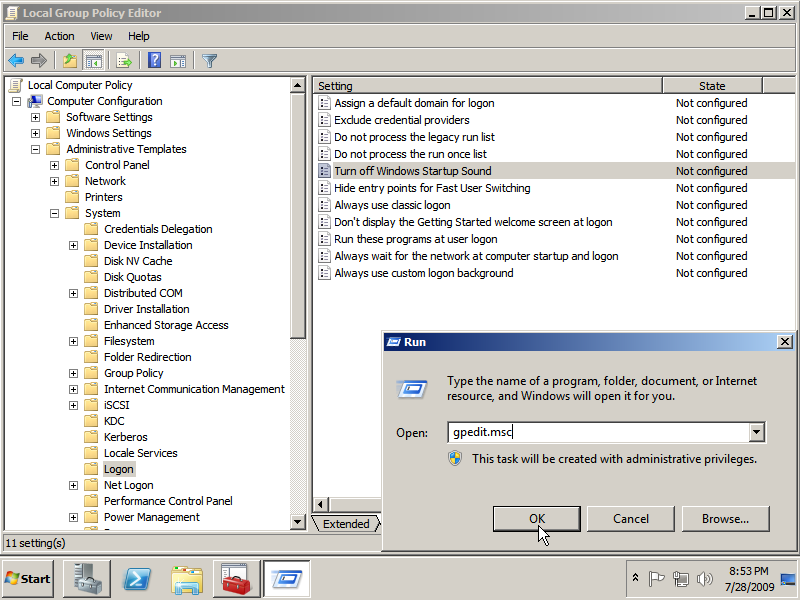The height and width of the screenshot is (600, 800).
Task: Open the Action menu
Action: point(59,36)
